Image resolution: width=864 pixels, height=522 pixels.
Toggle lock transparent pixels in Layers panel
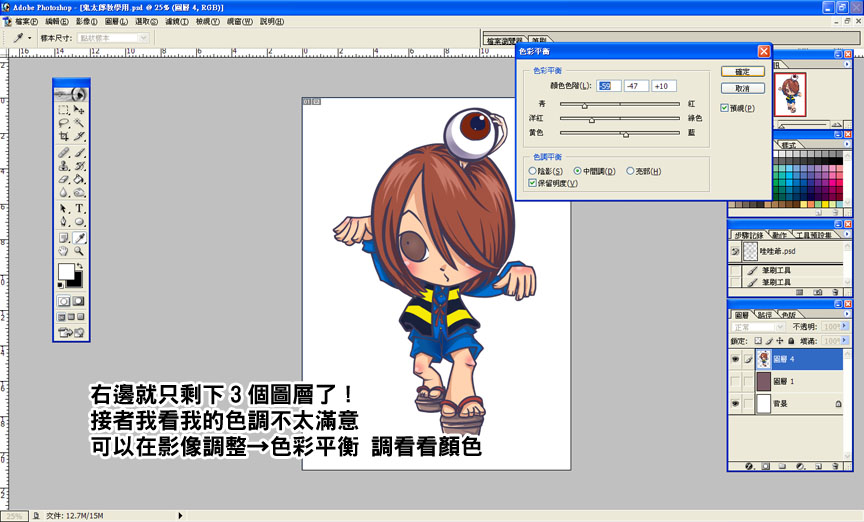758,341
